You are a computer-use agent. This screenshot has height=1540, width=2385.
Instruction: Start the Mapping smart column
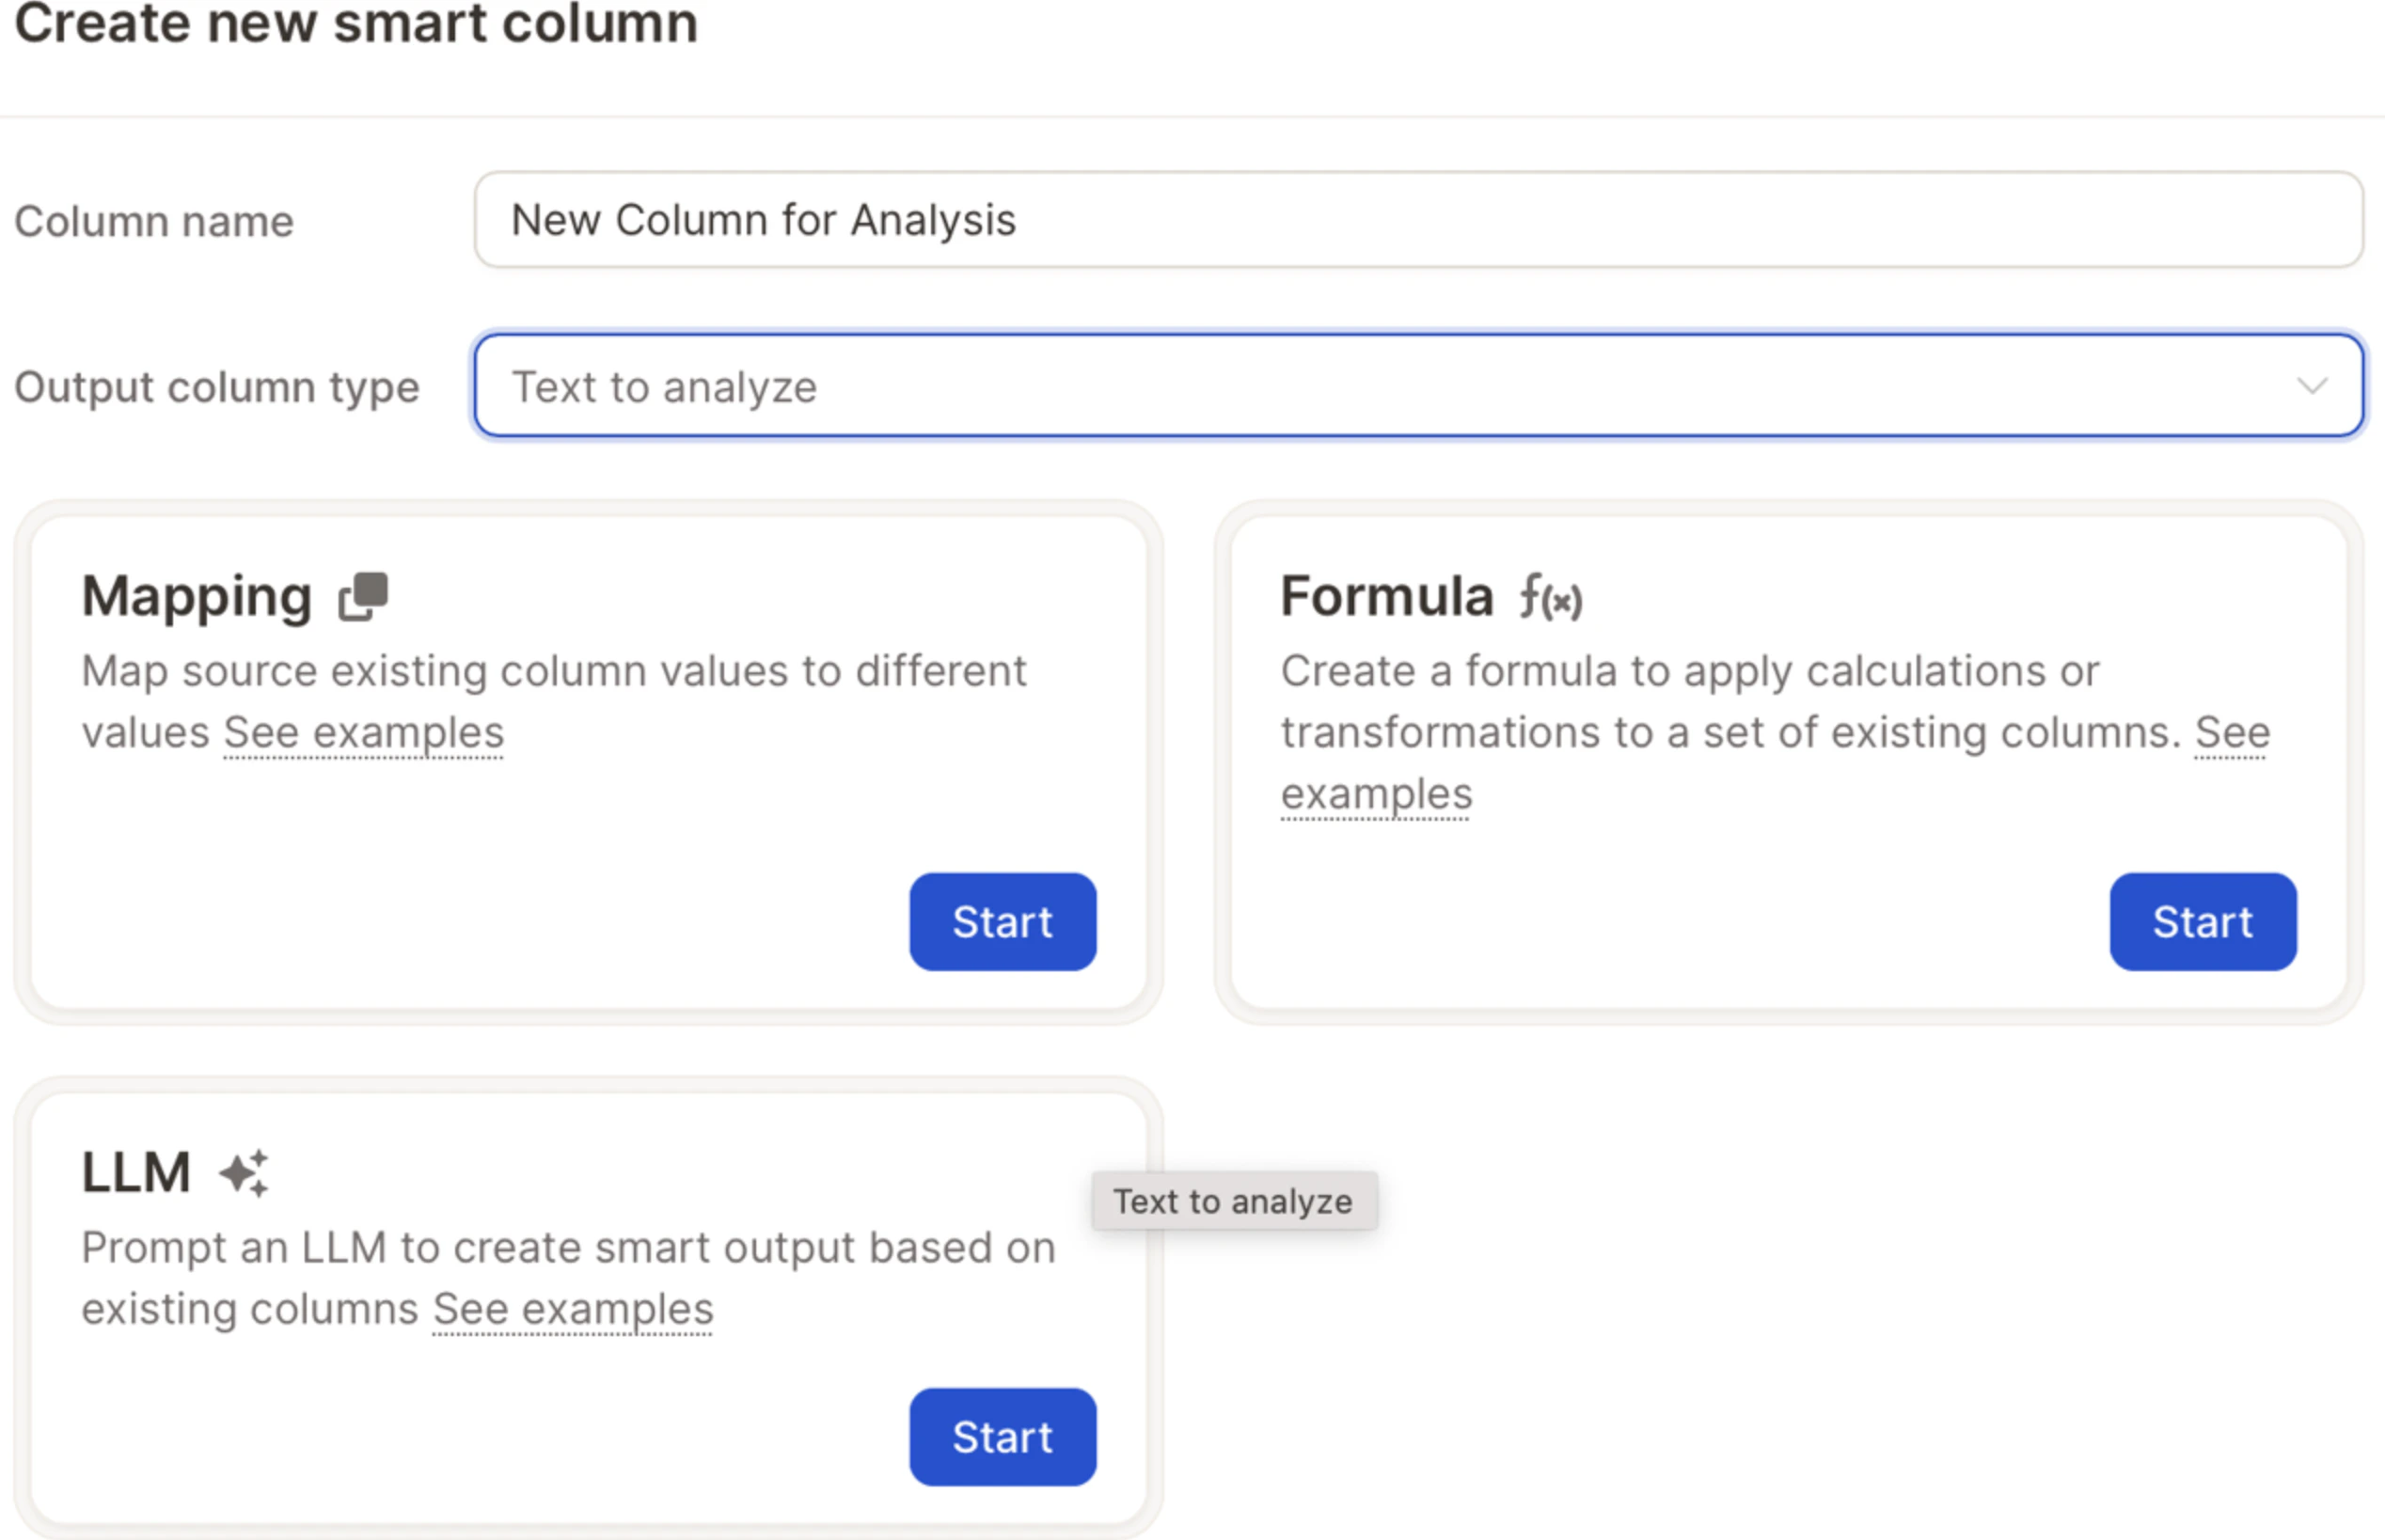point(1002,922)
